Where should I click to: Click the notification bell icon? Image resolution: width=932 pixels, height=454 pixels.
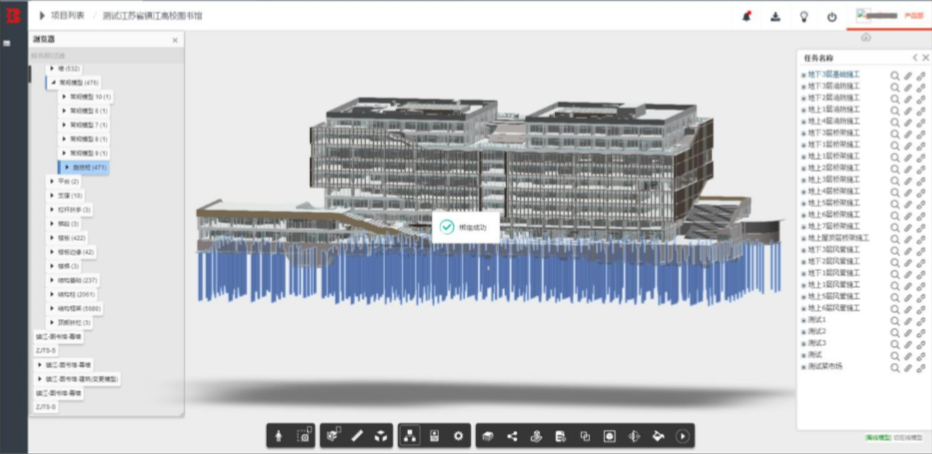(x=747, y=17)
